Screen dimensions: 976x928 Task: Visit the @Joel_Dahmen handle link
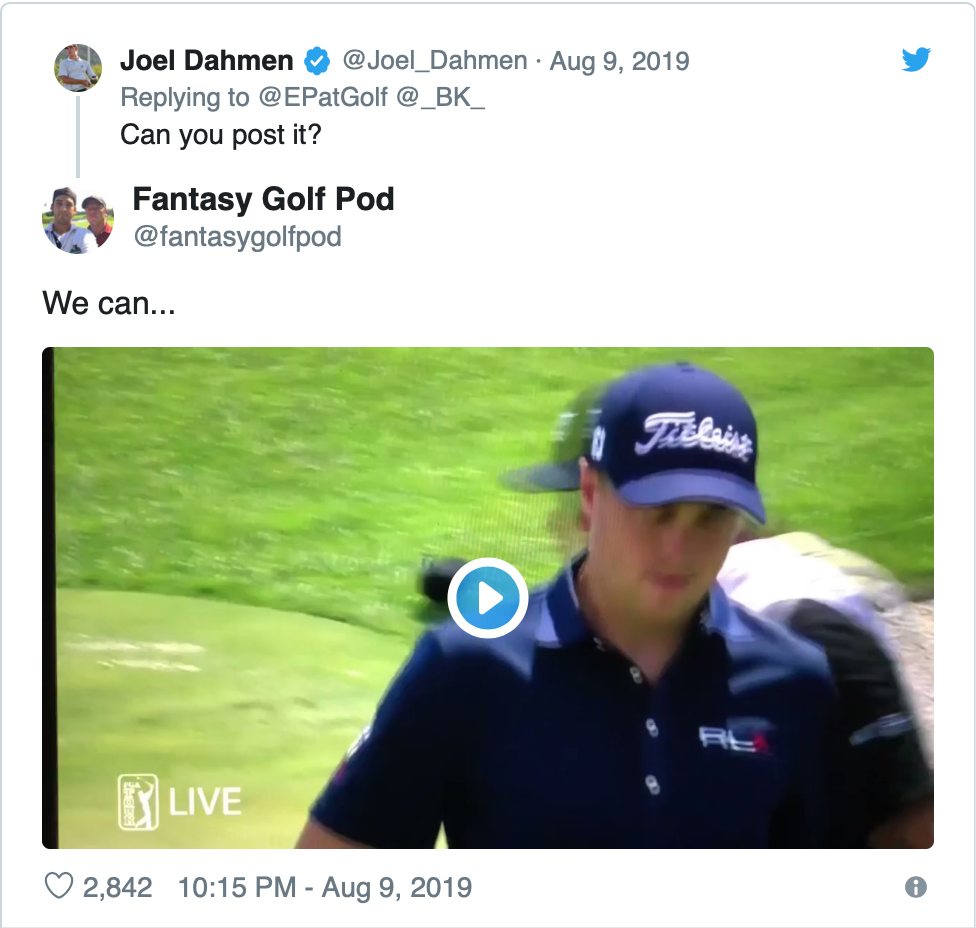[x=434, y=61]
